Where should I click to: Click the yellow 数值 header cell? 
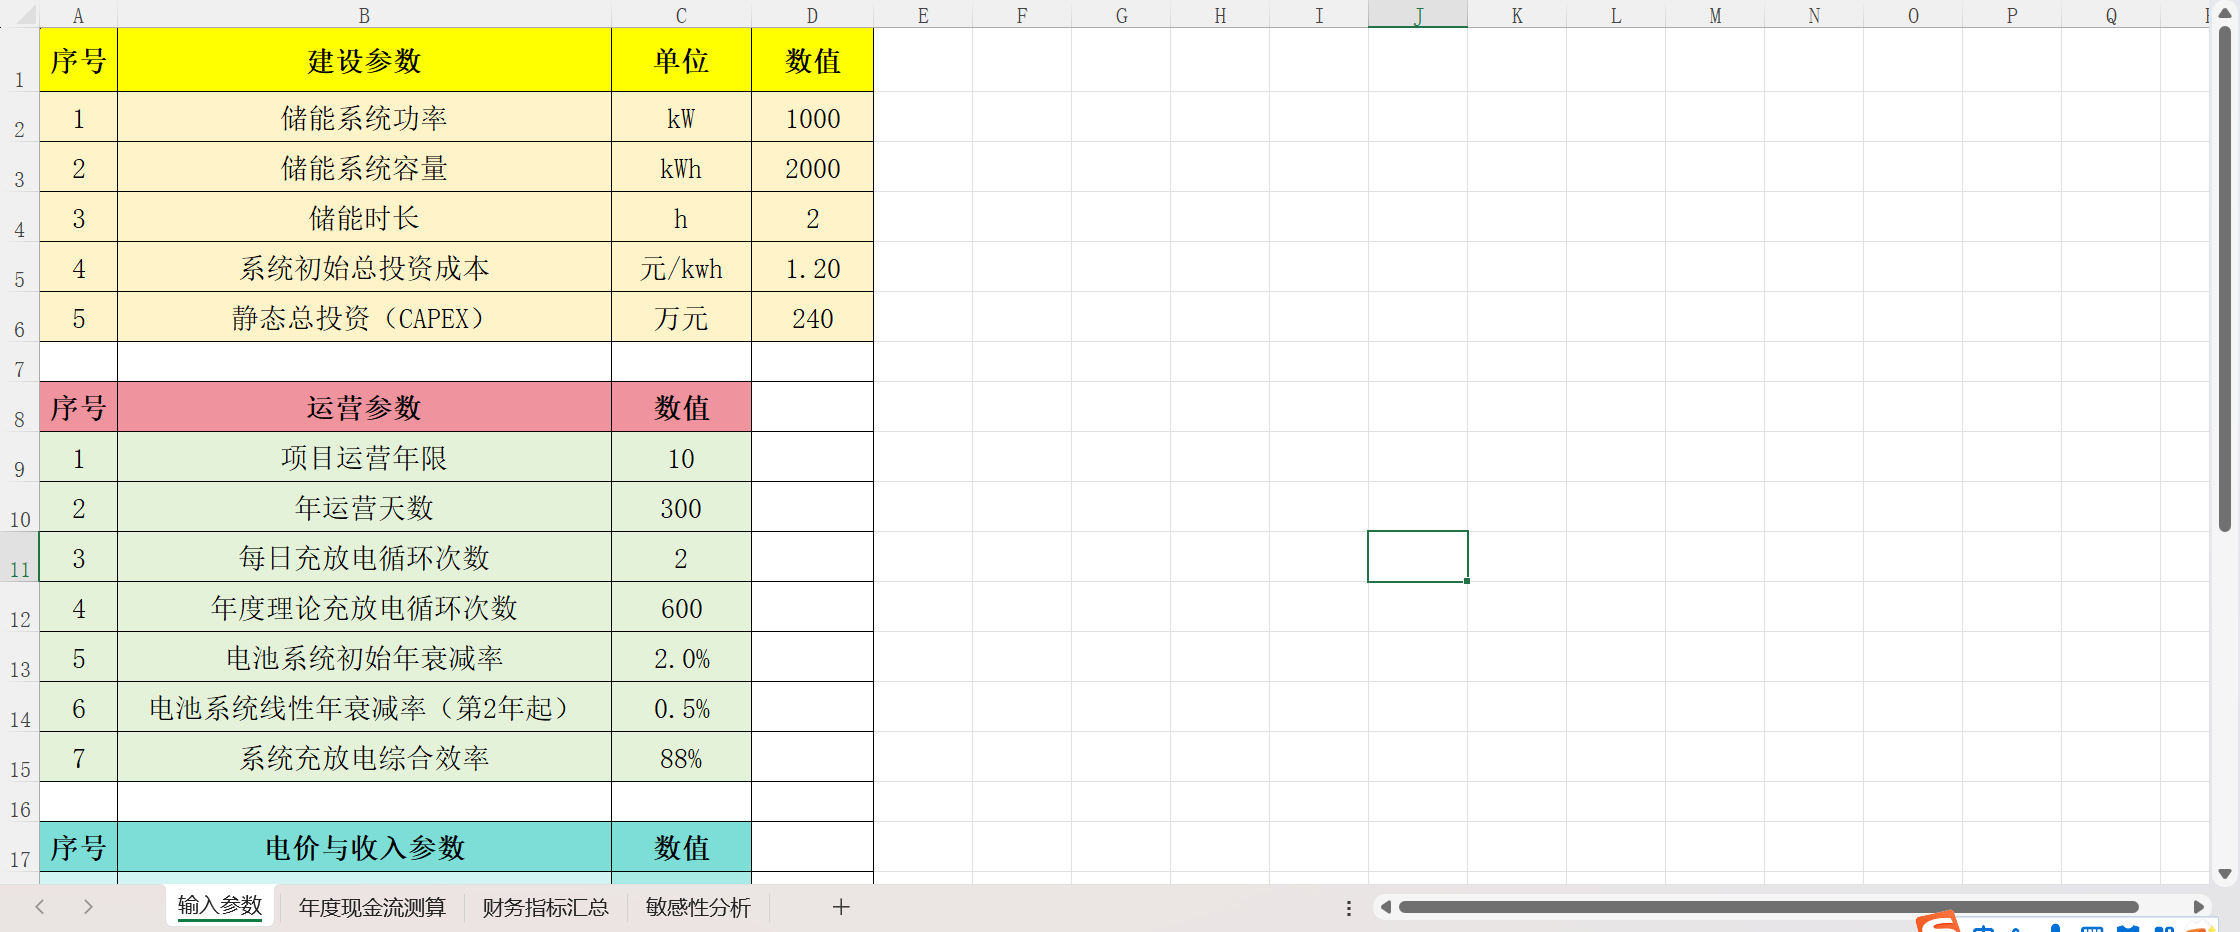tap(812, 60)
